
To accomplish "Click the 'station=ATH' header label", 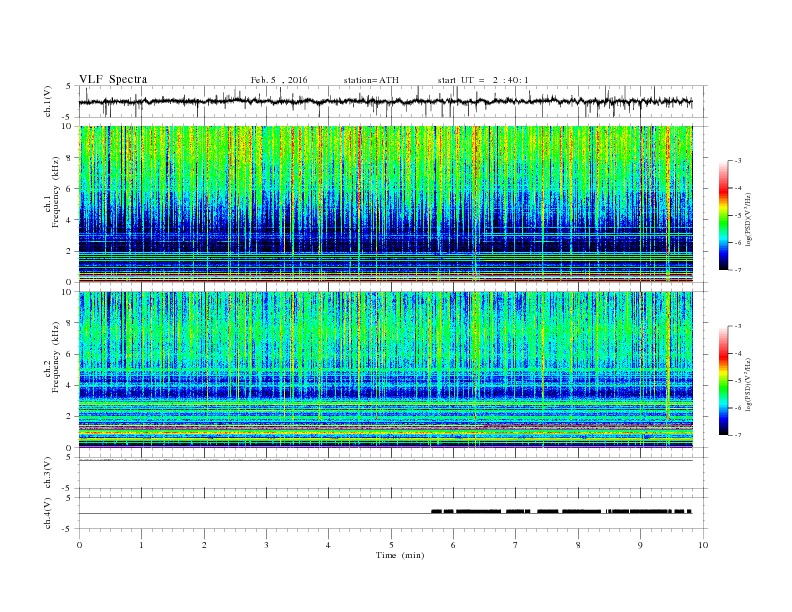I will (x=371, y=80).
